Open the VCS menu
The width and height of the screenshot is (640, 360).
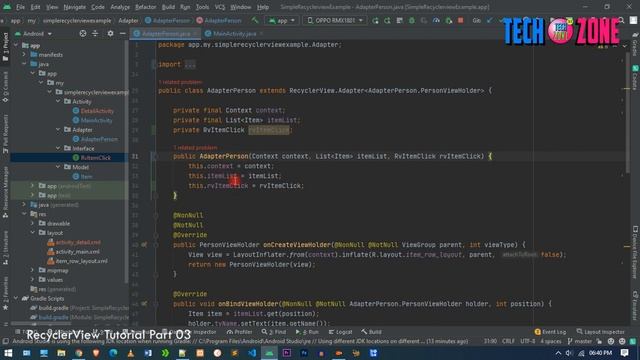click(x=220, y=7)
